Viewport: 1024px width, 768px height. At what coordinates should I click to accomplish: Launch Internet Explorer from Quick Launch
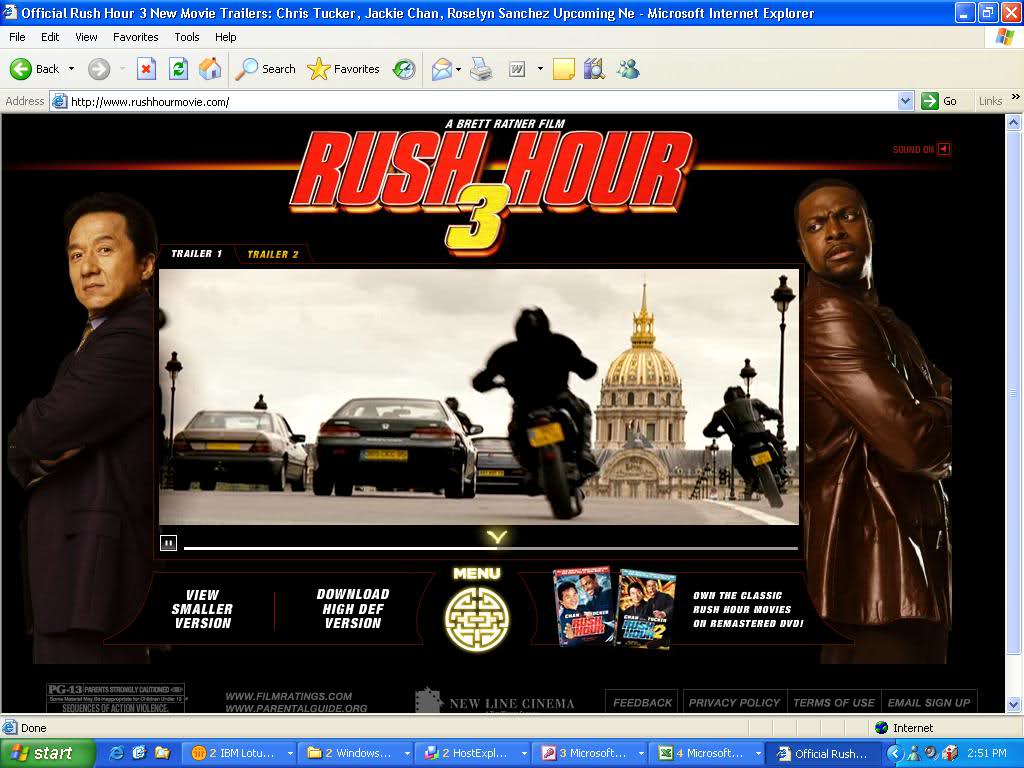(x=118, y=753)
